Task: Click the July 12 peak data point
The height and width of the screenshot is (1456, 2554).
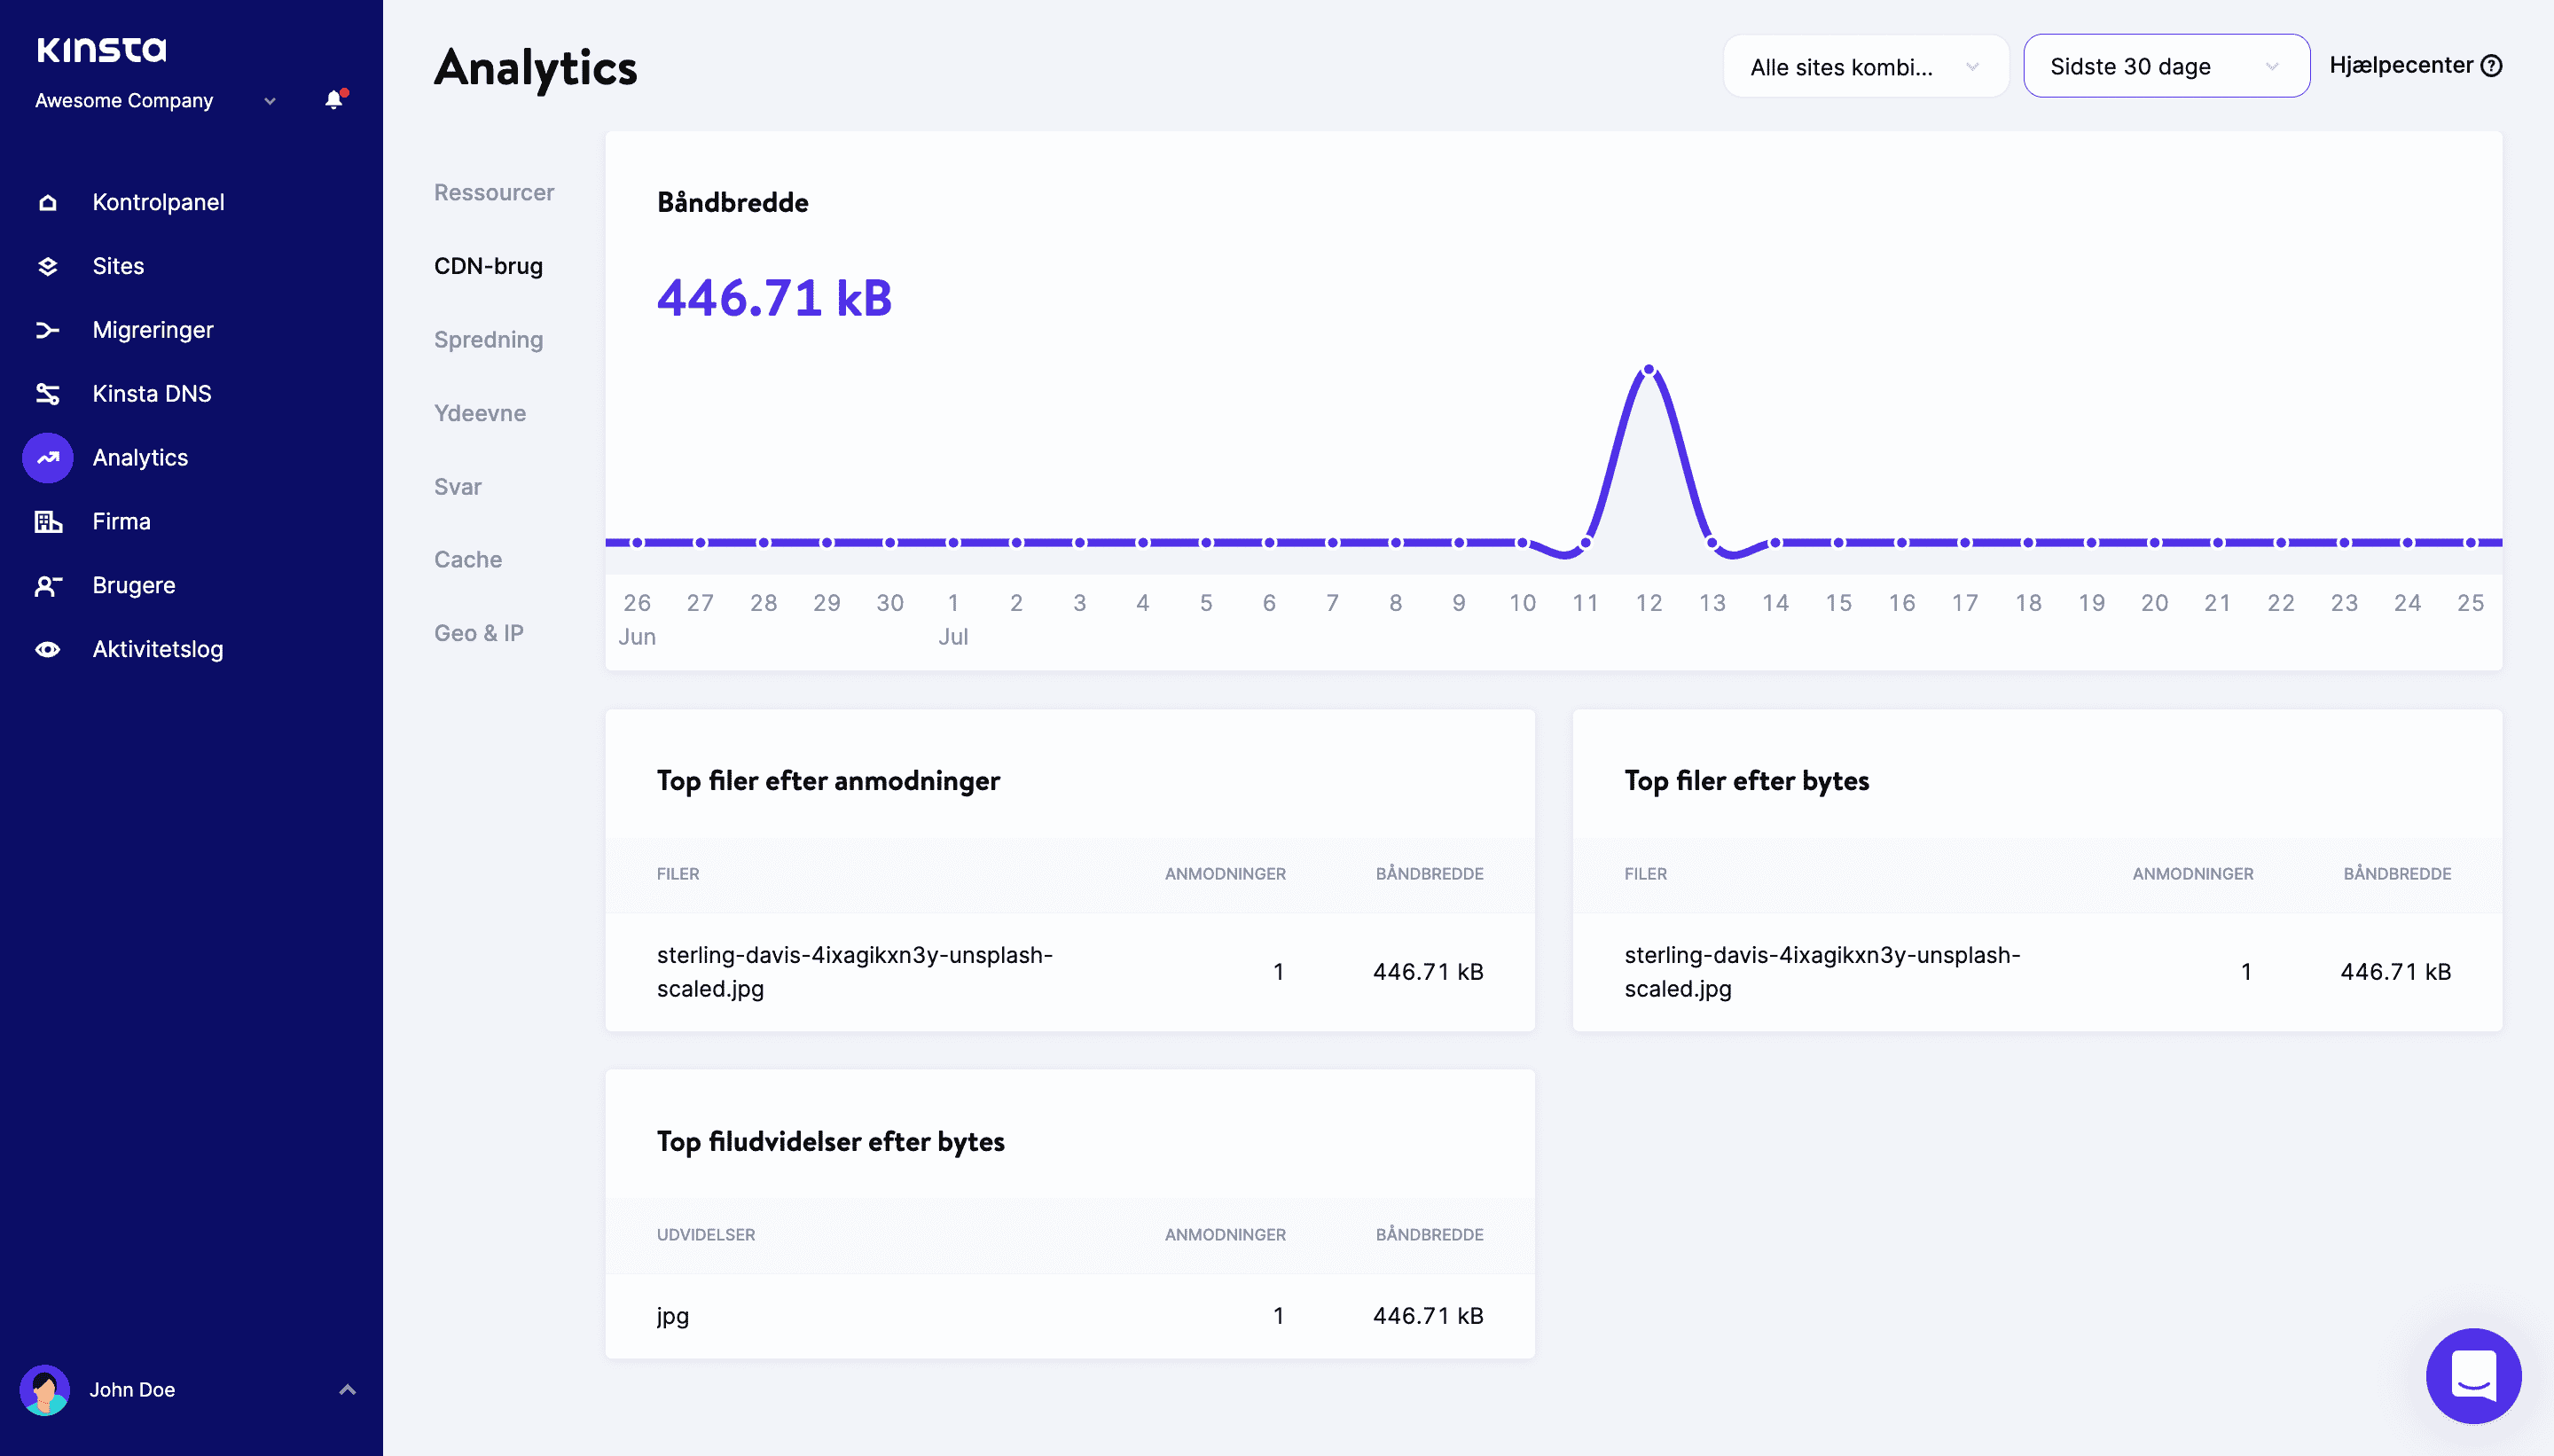Action: pos(1648,370)
